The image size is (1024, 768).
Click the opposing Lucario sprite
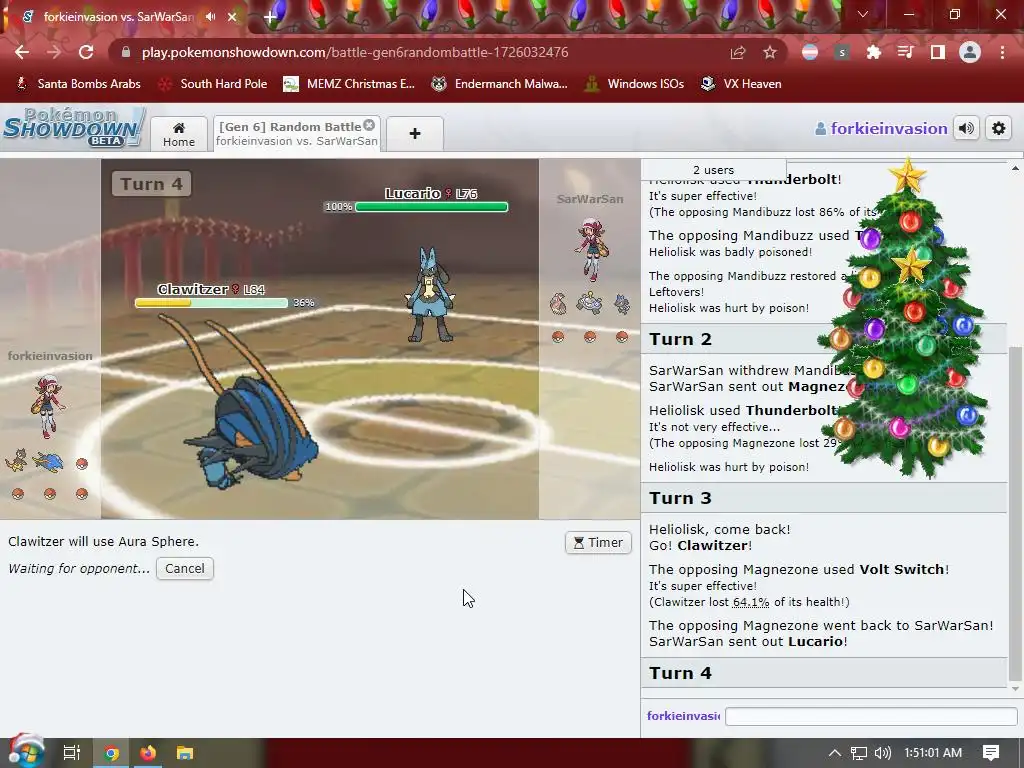click(429, 295)
